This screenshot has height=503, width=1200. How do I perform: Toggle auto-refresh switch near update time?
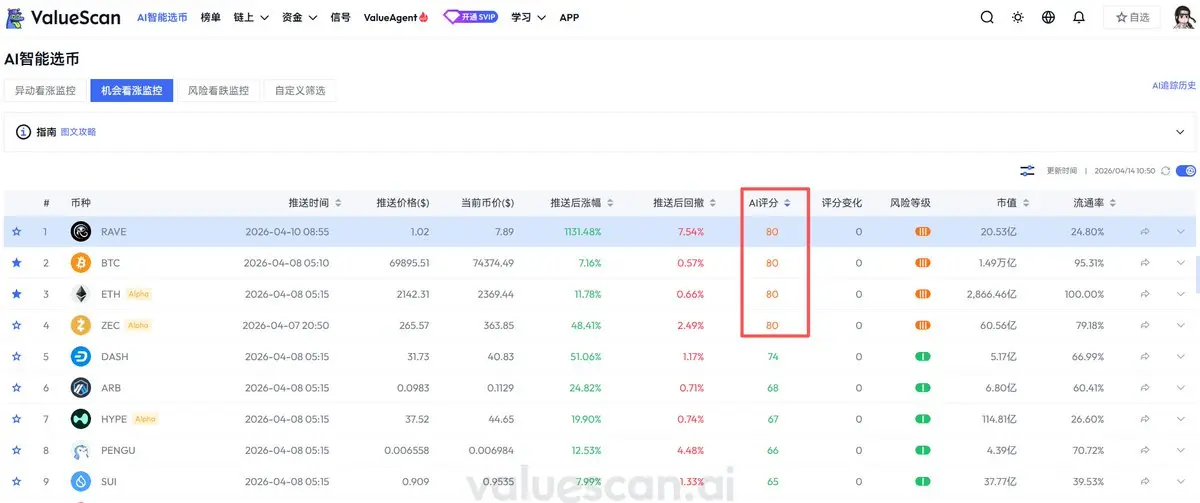click(x=1186, y=170)
